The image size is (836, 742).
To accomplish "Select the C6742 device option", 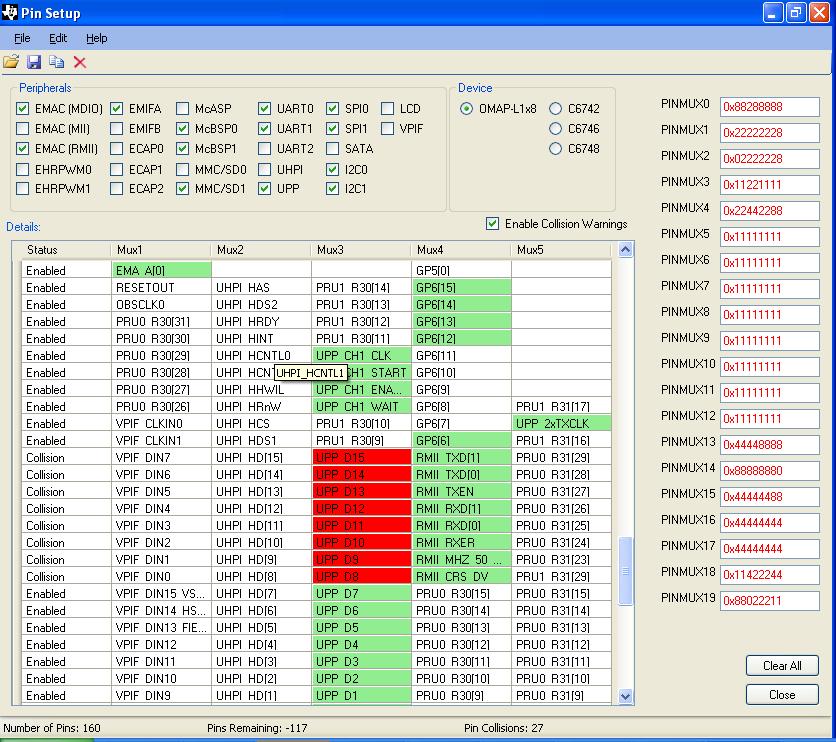I will (555, 109).
